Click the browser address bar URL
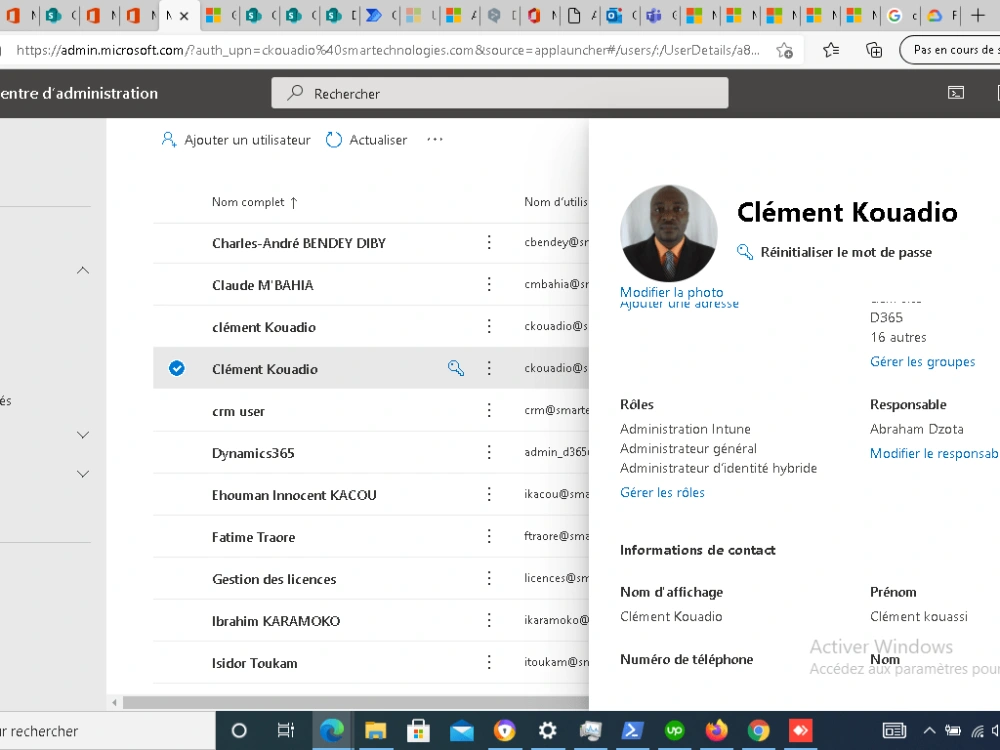The width and height of the screenshot is (1000, 750). click(x=388, y=50)
